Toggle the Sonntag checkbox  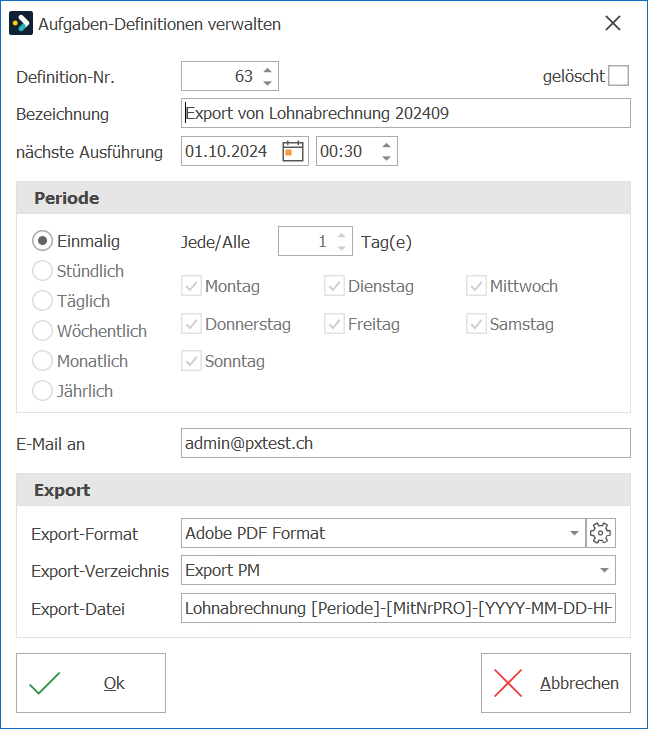pos(192,361)
